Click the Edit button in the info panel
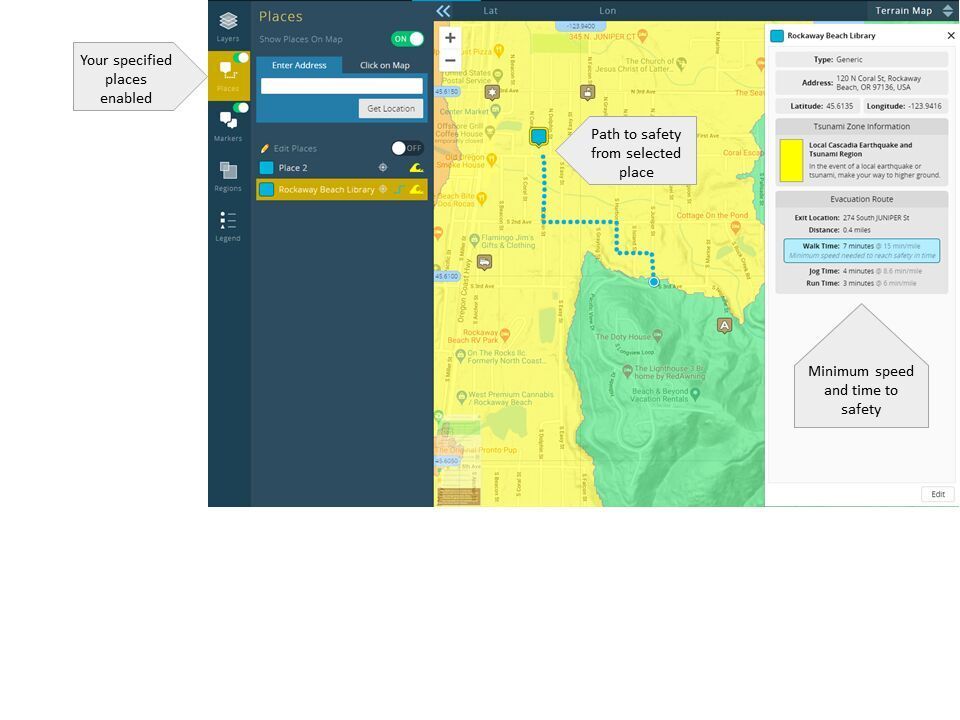Viewport: 960px width, 720px height. [x=938, y=494]
